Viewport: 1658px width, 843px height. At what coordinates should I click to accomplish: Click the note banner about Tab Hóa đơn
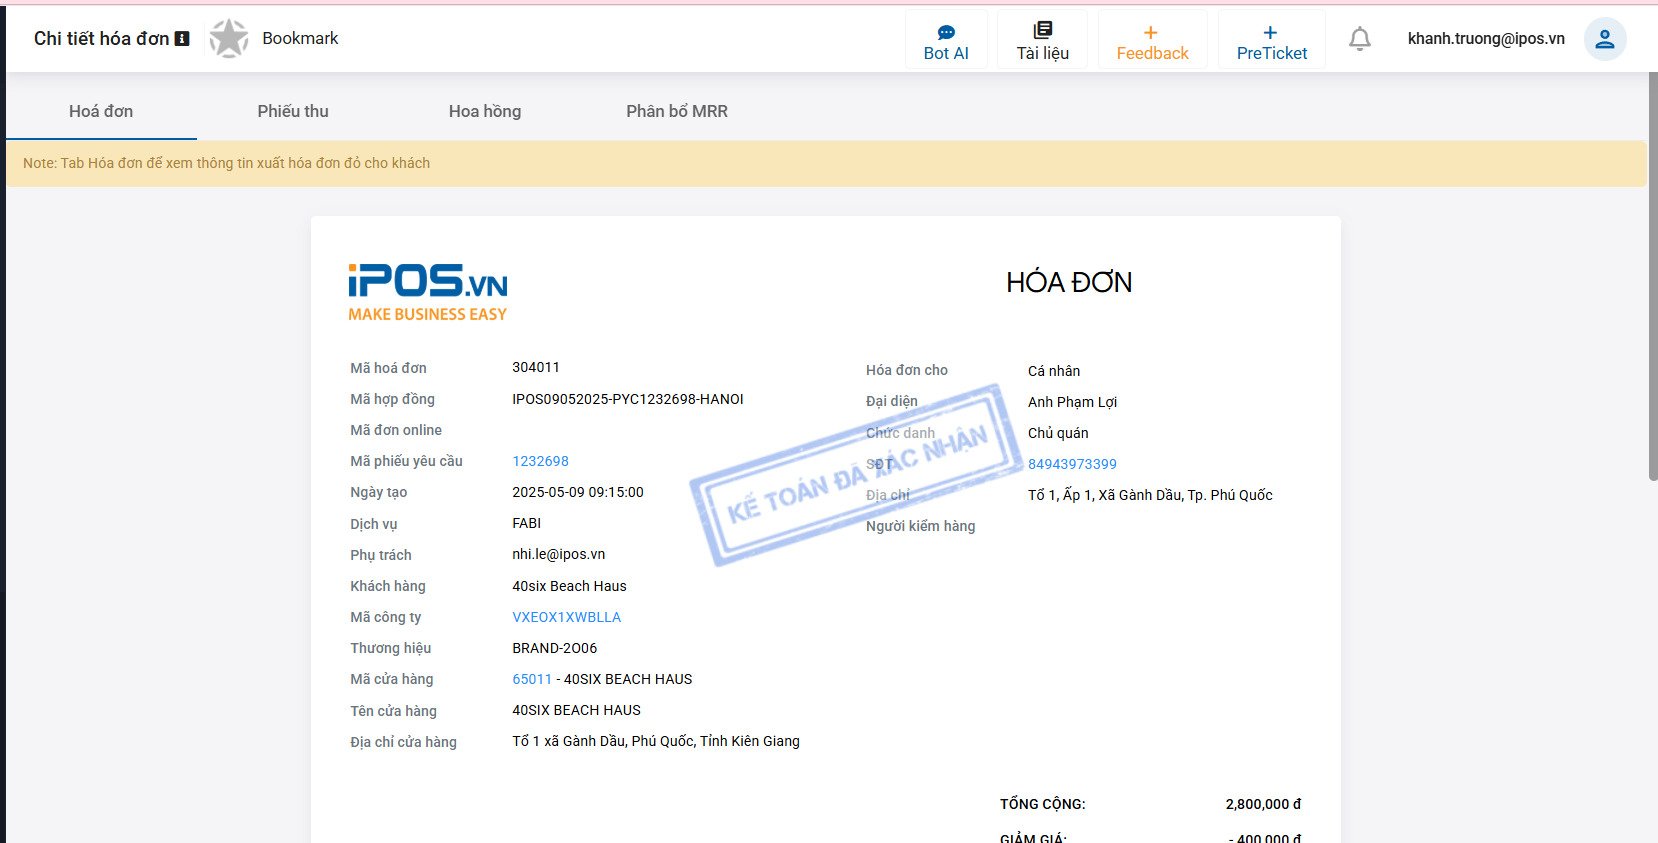click(826, 163)
